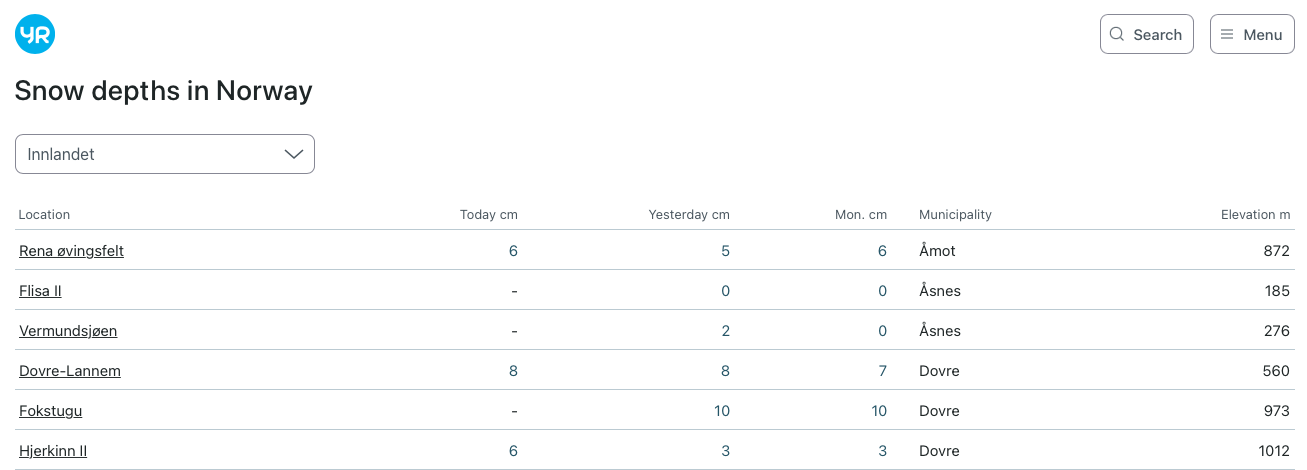Click the Elevation m column header
Image resolution: width=1307 pixels, height=470 pixels.
[x=1256, y=214]
